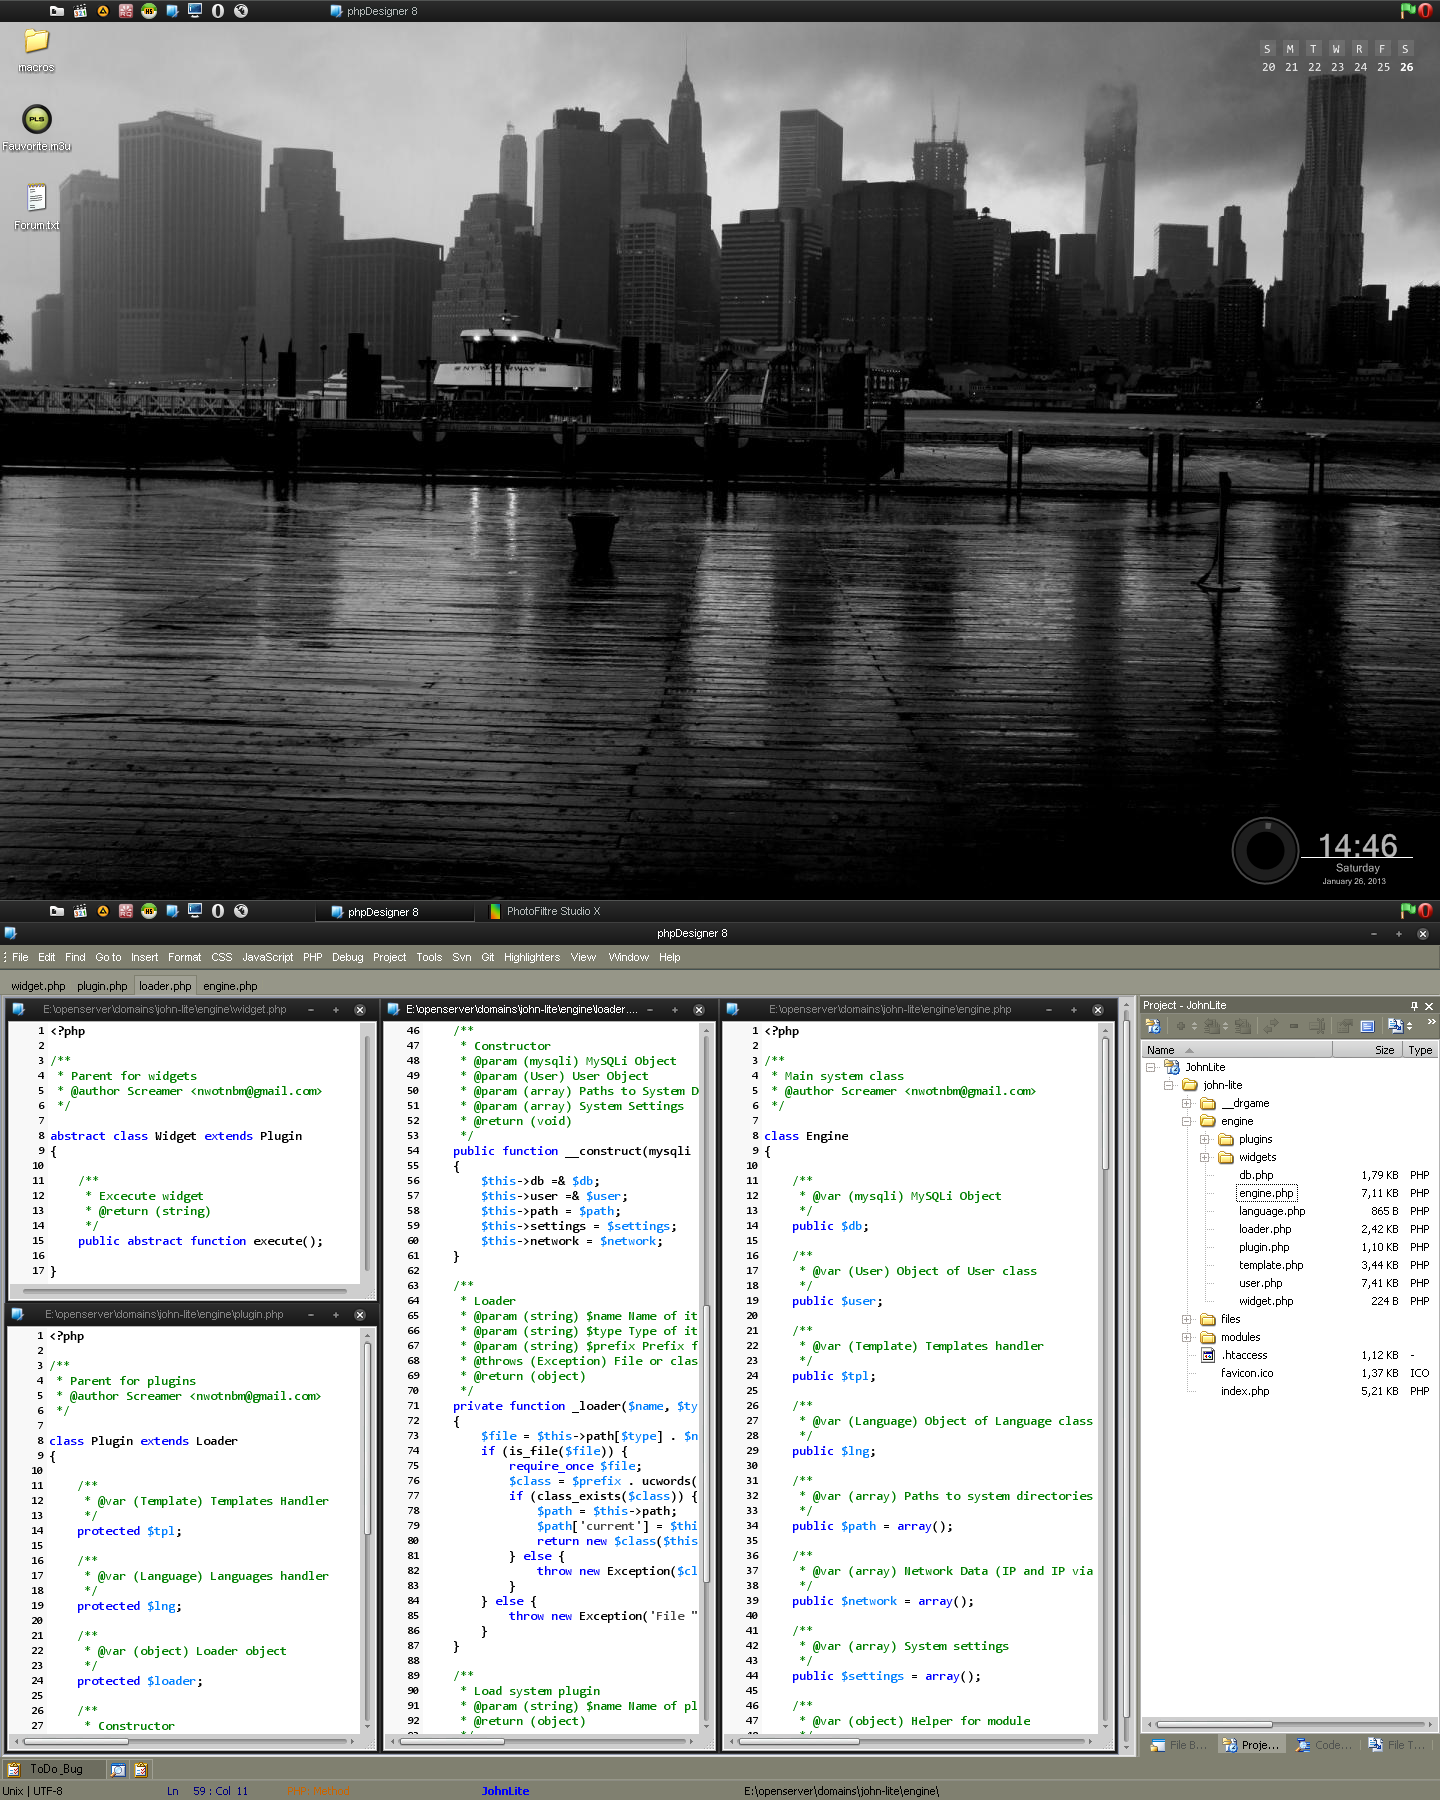Click the search icon beside ToDo_Bug tab
This screenshot has width=1440, height=1800.
(x=118, y=1769)
